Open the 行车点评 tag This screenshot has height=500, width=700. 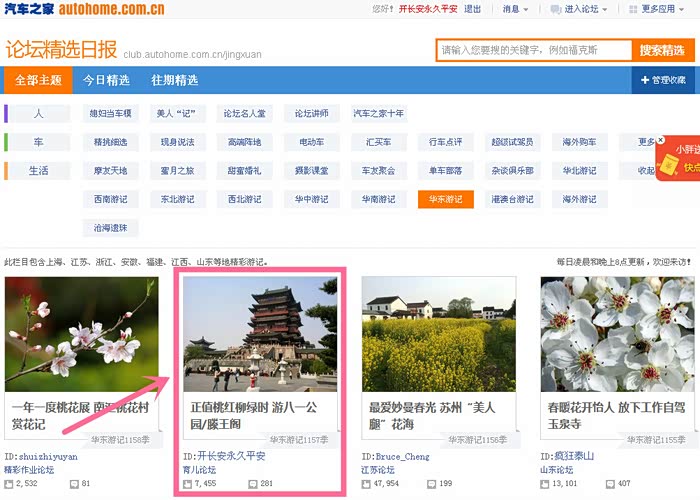click(446, 142)
